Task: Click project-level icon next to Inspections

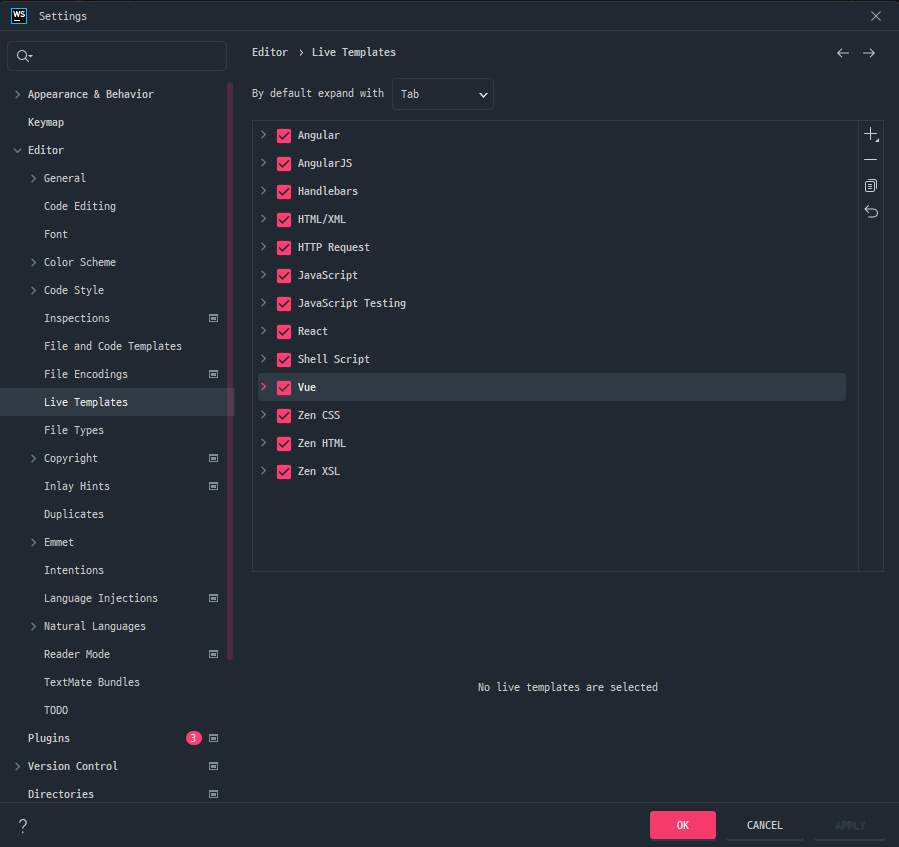Action: click(x=213, y=318)
